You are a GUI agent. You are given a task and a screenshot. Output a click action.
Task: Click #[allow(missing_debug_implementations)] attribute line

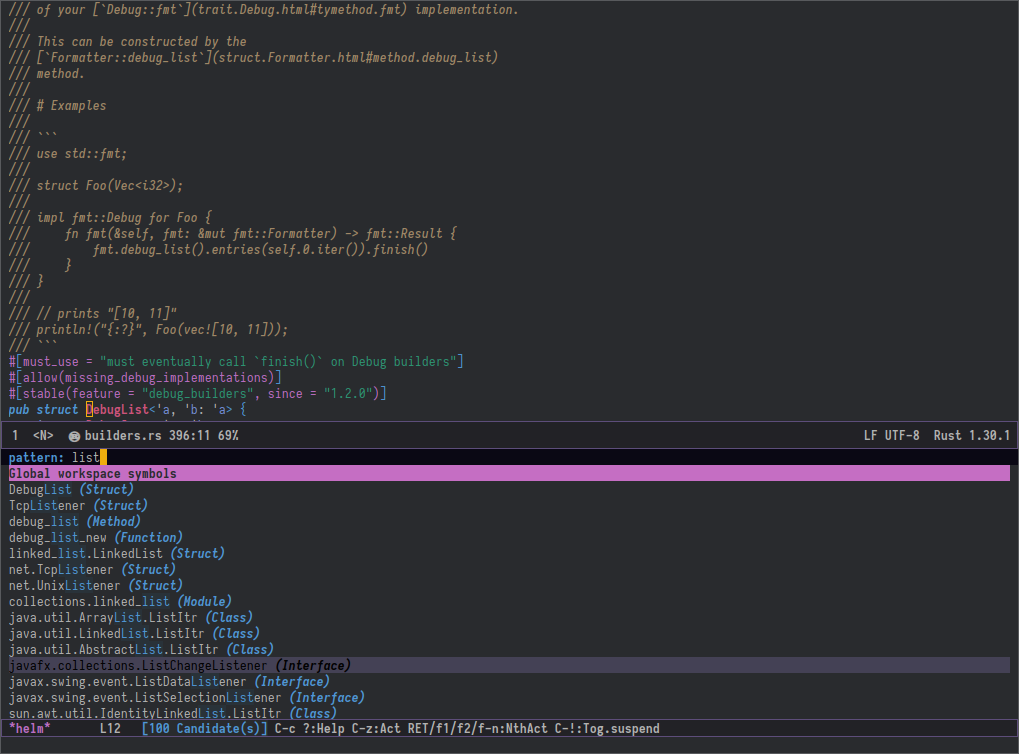coord(145,378)
